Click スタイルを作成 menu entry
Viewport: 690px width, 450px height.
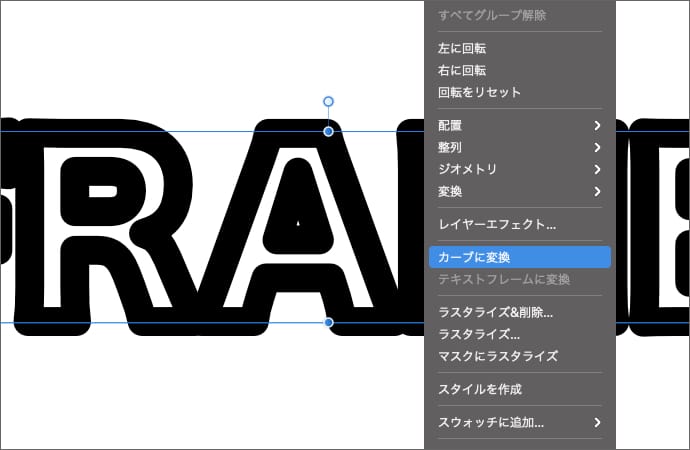[x=480, y=389]
